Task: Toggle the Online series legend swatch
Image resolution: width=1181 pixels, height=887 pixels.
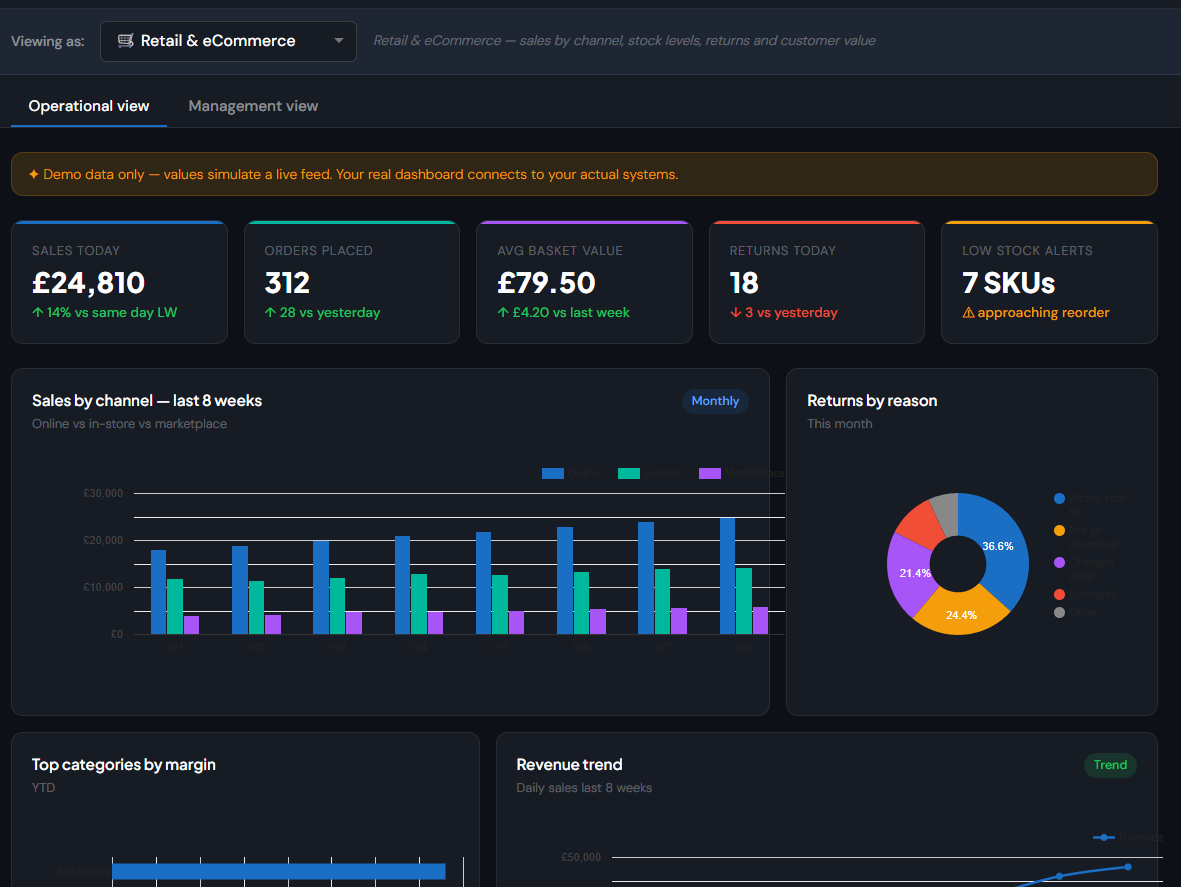Action: point(553,473)
